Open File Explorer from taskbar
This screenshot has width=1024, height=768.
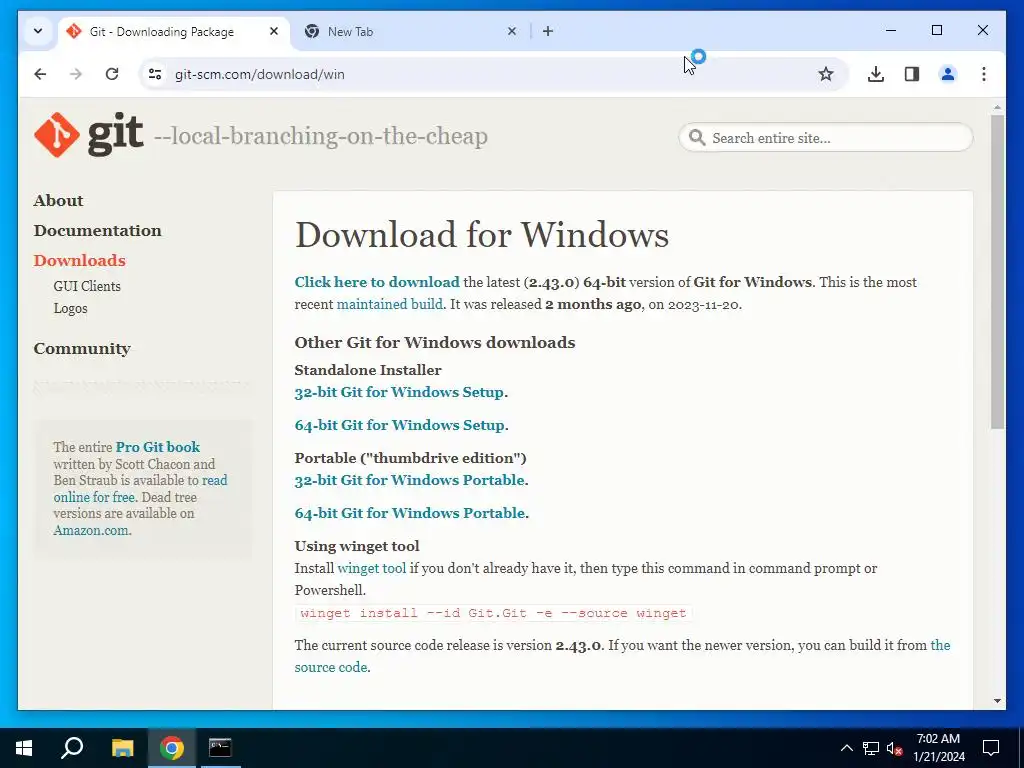click(122, 748)
